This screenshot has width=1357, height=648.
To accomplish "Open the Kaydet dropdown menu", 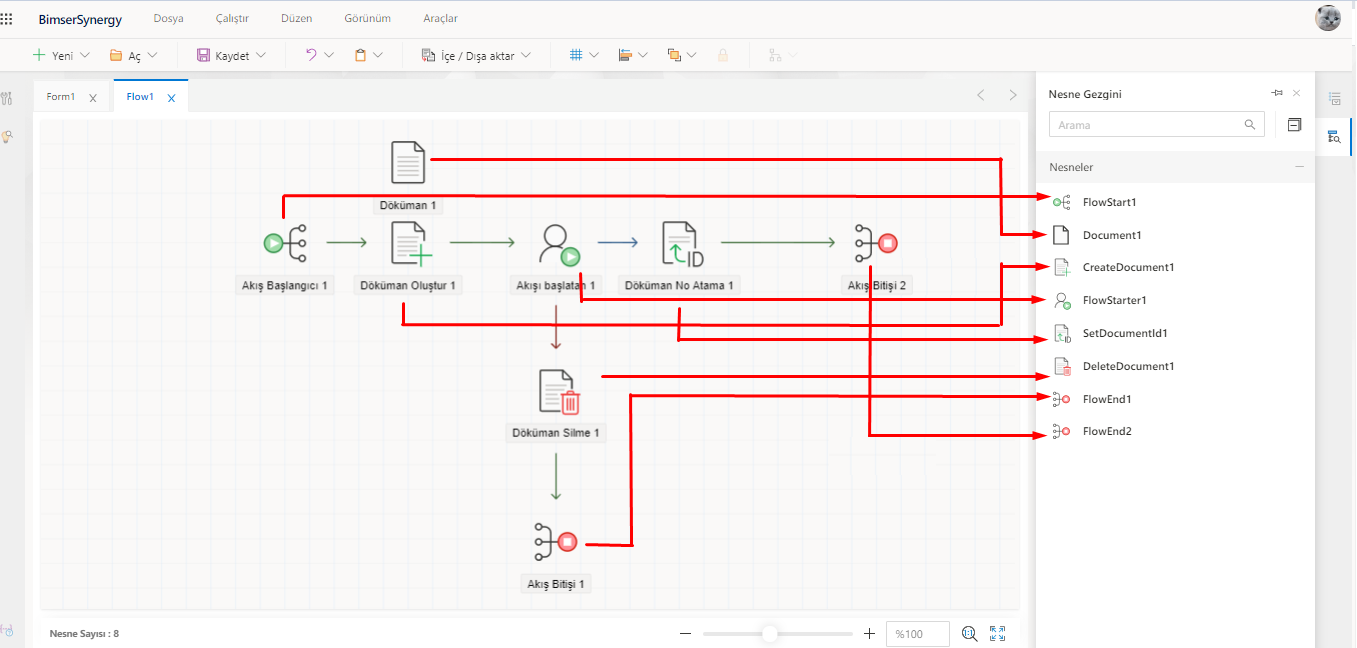I will click(262, 56).
